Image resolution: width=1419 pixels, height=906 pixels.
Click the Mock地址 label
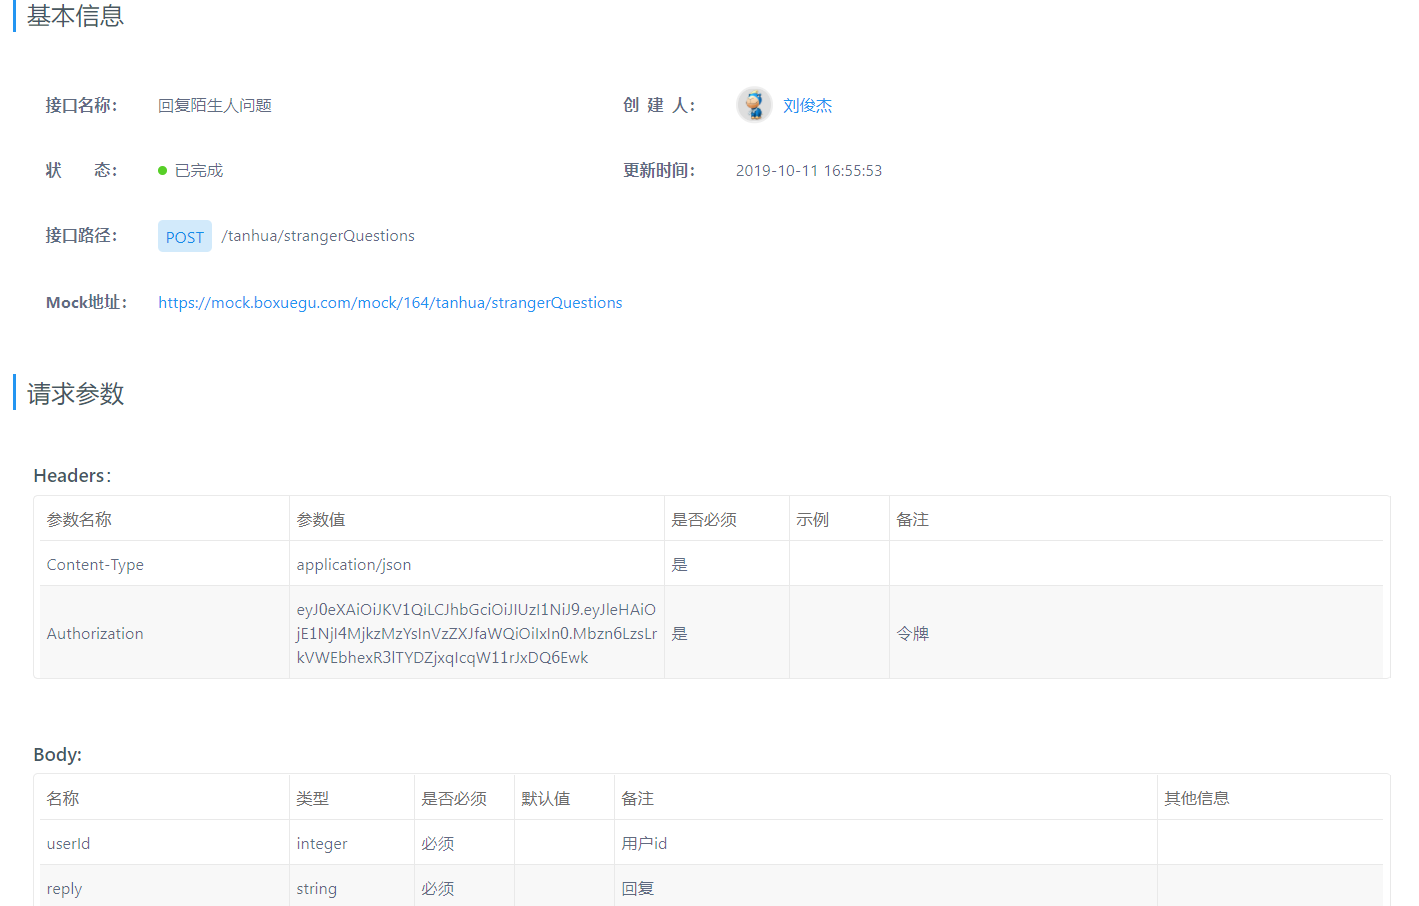[87, 302]
